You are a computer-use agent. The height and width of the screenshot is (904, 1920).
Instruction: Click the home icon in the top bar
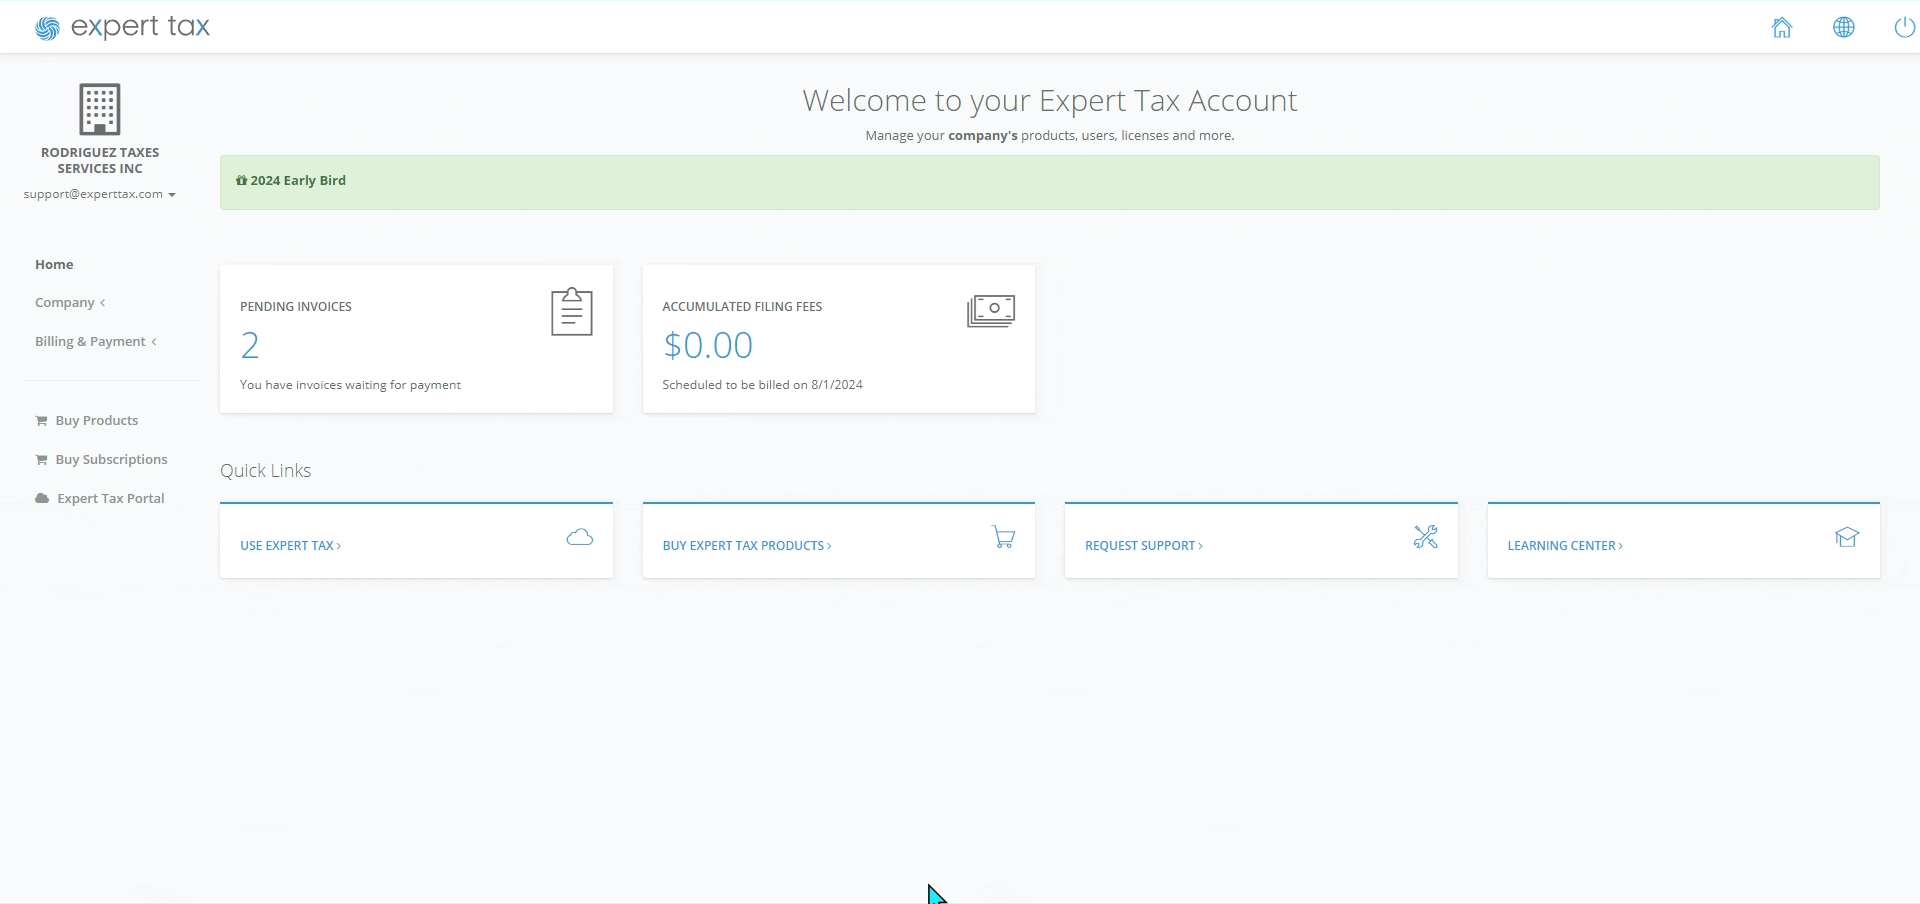1782,27
